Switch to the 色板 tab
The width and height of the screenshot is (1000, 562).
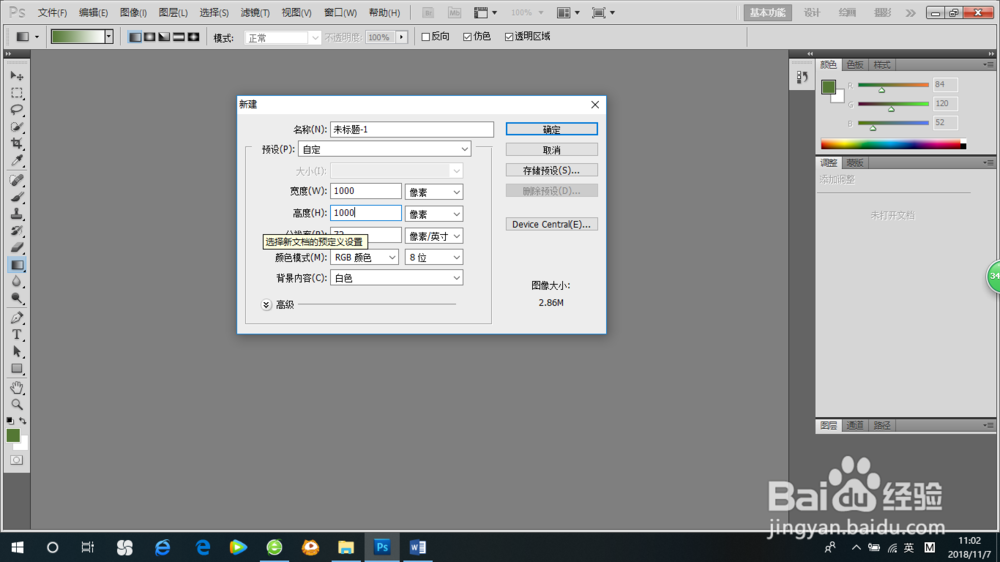[855, 65]
